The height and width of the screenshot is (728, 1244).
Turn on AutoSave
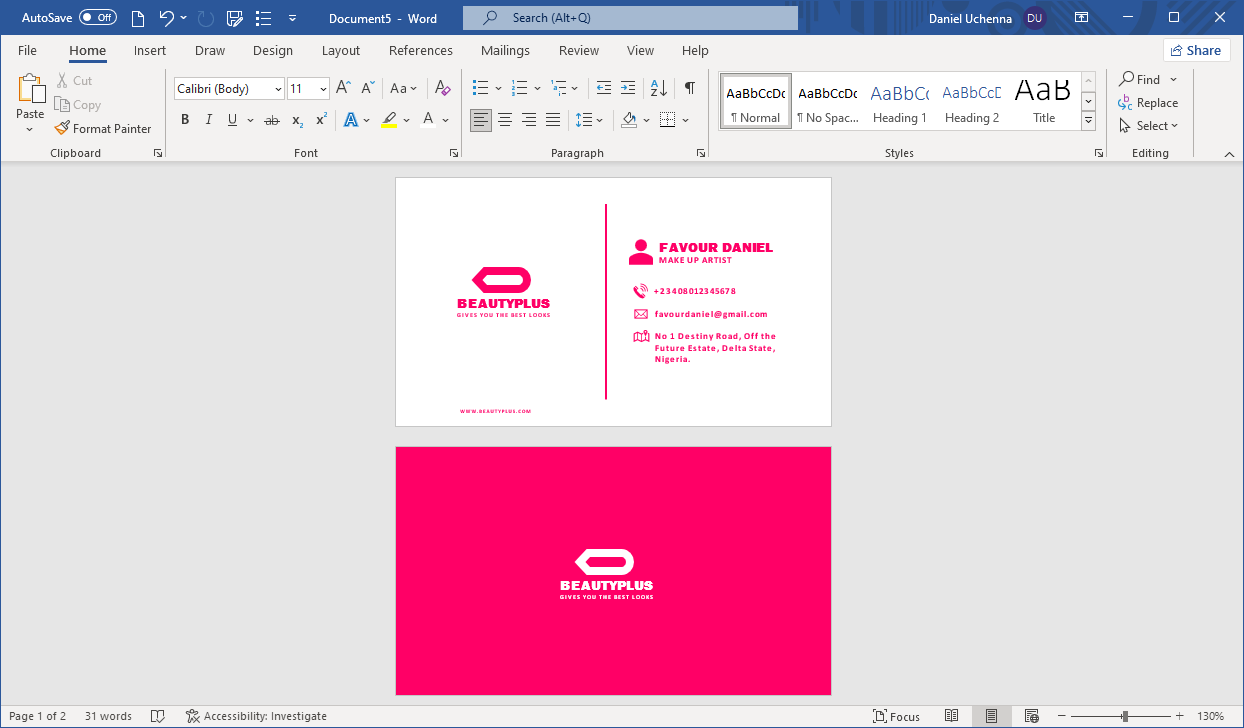point(95,17)
